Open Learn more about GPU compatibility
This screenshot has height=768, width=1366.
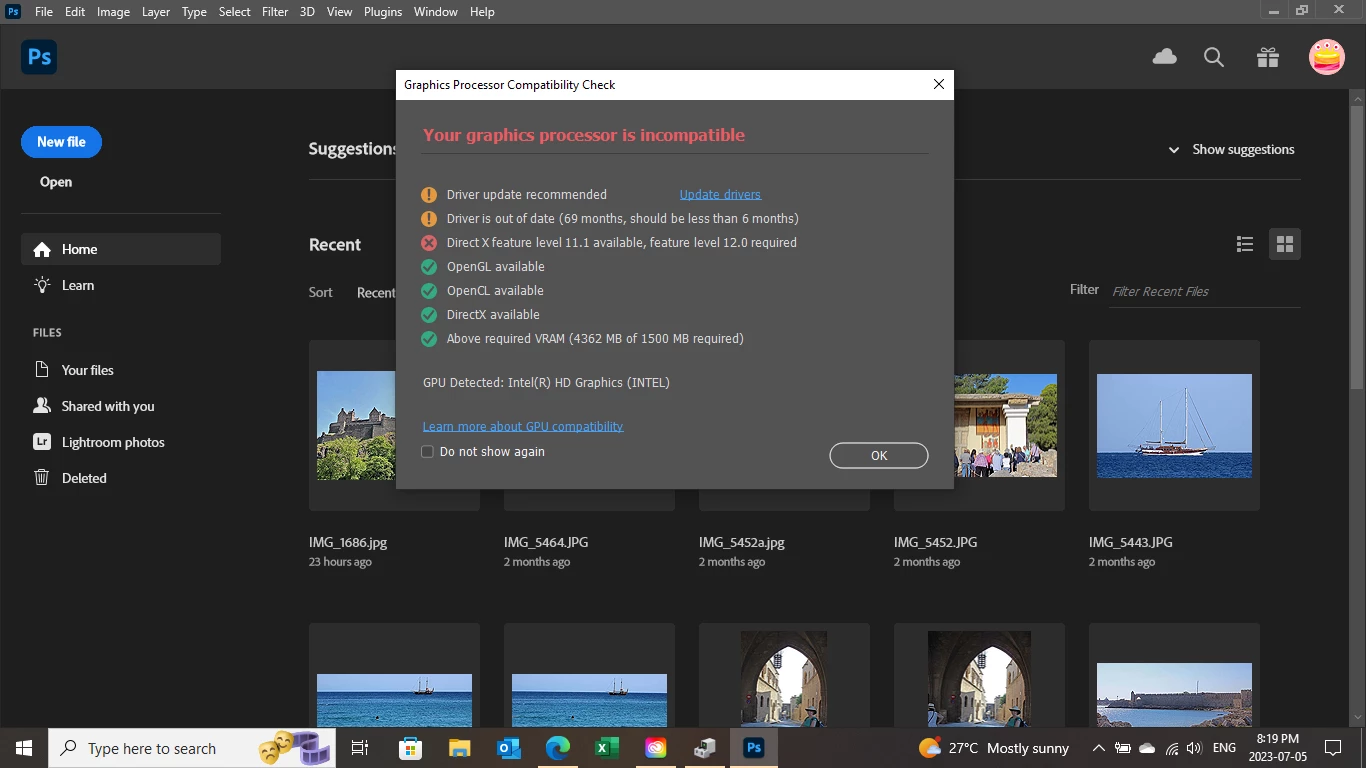523,426
